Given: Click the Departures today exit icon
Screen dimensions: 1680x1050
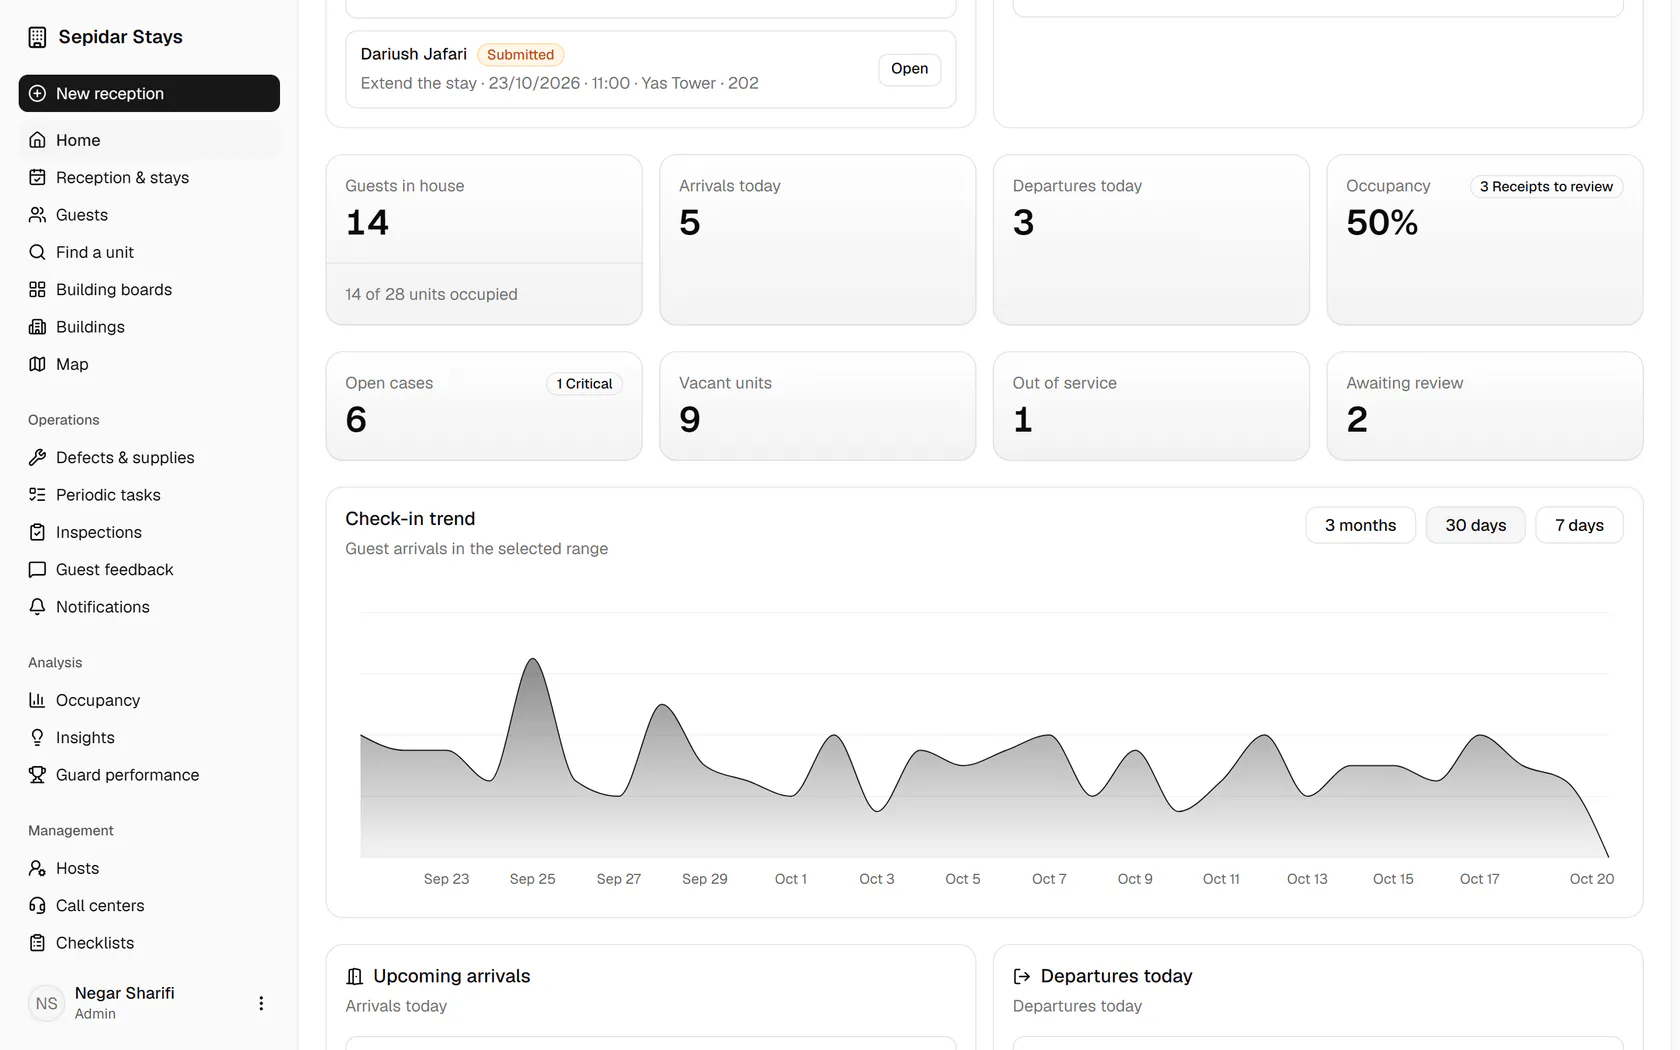Looking at the screenshot, I should (x=1022, y=976).
